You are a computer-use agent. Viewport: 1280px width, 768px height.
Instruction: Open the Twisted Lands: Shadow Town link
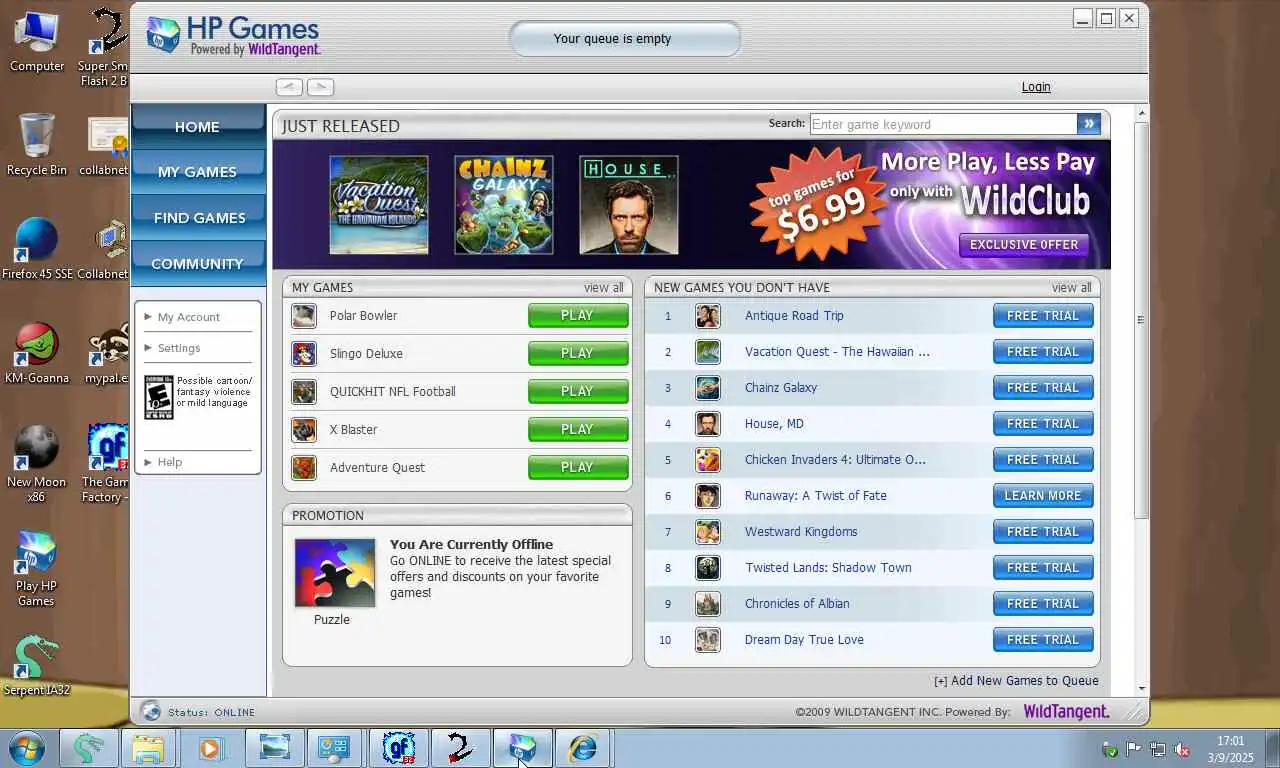point(828,568)
